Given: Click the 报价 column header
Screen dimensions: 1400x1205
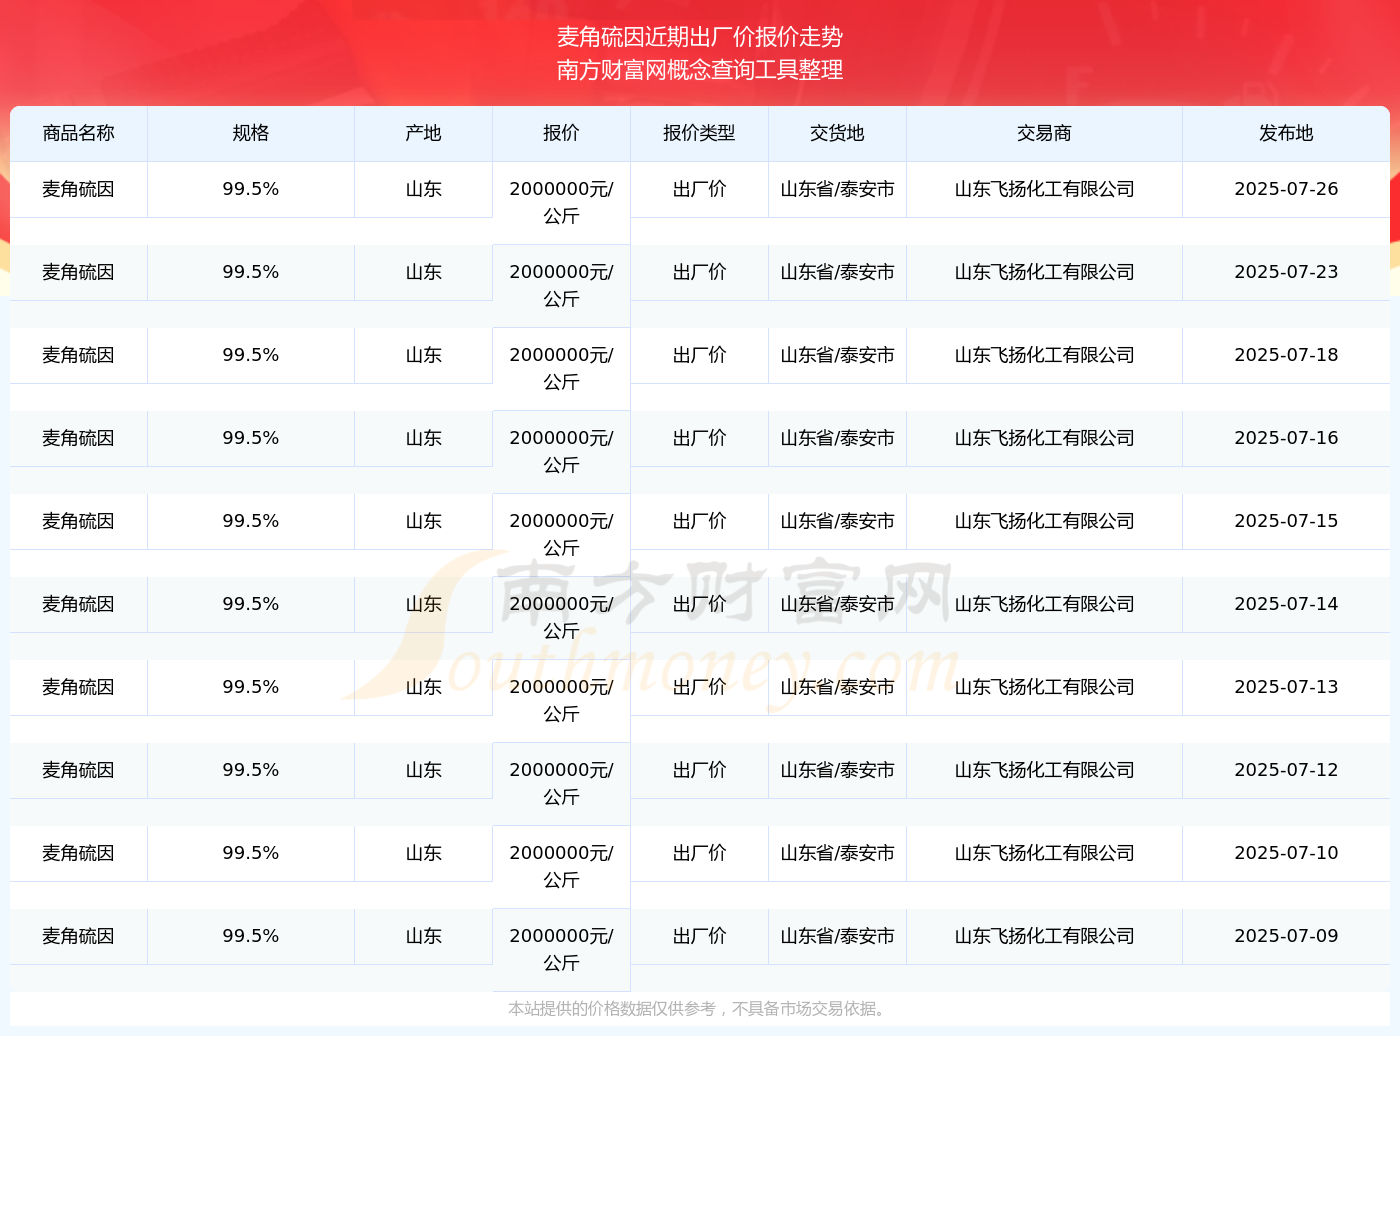Looking at the screenshot, I should click(x=561, y=133).
